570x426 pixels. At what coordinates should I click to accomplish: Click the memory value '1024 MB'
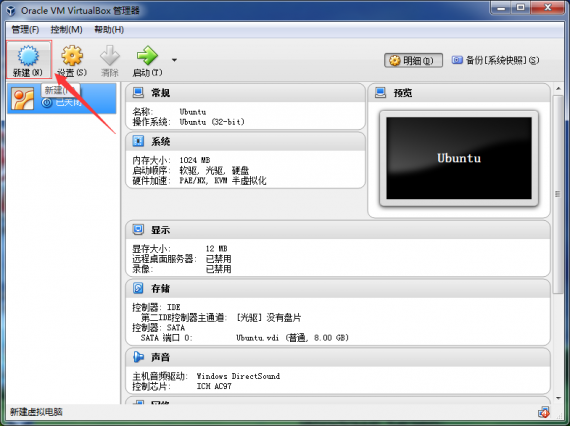[195, 160]
